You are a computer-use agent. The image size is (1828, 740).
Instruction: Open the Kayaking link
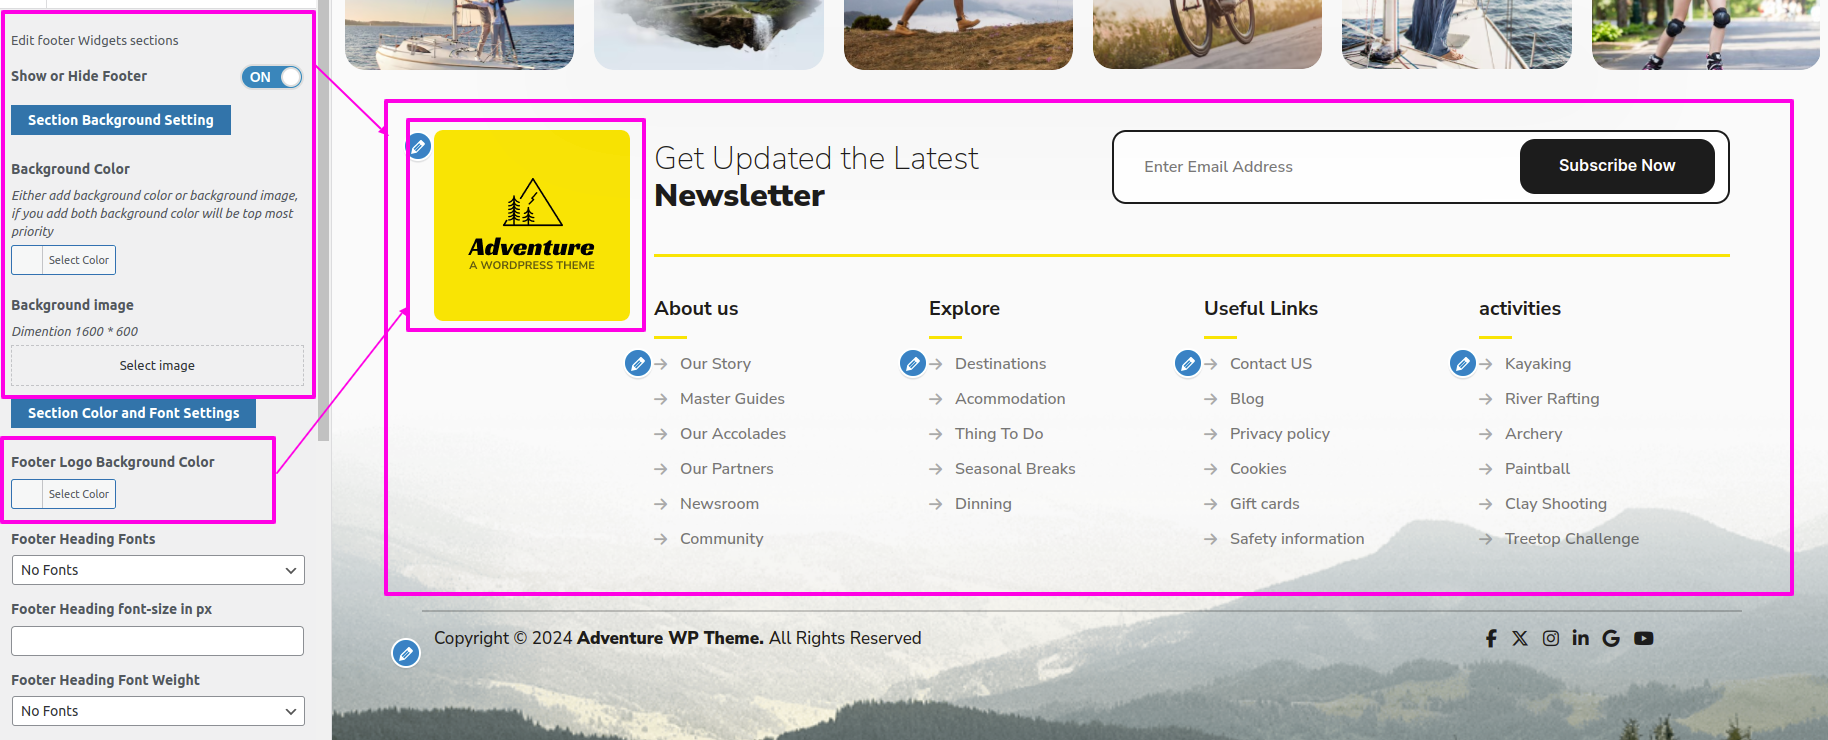(x=1537, y=364)
